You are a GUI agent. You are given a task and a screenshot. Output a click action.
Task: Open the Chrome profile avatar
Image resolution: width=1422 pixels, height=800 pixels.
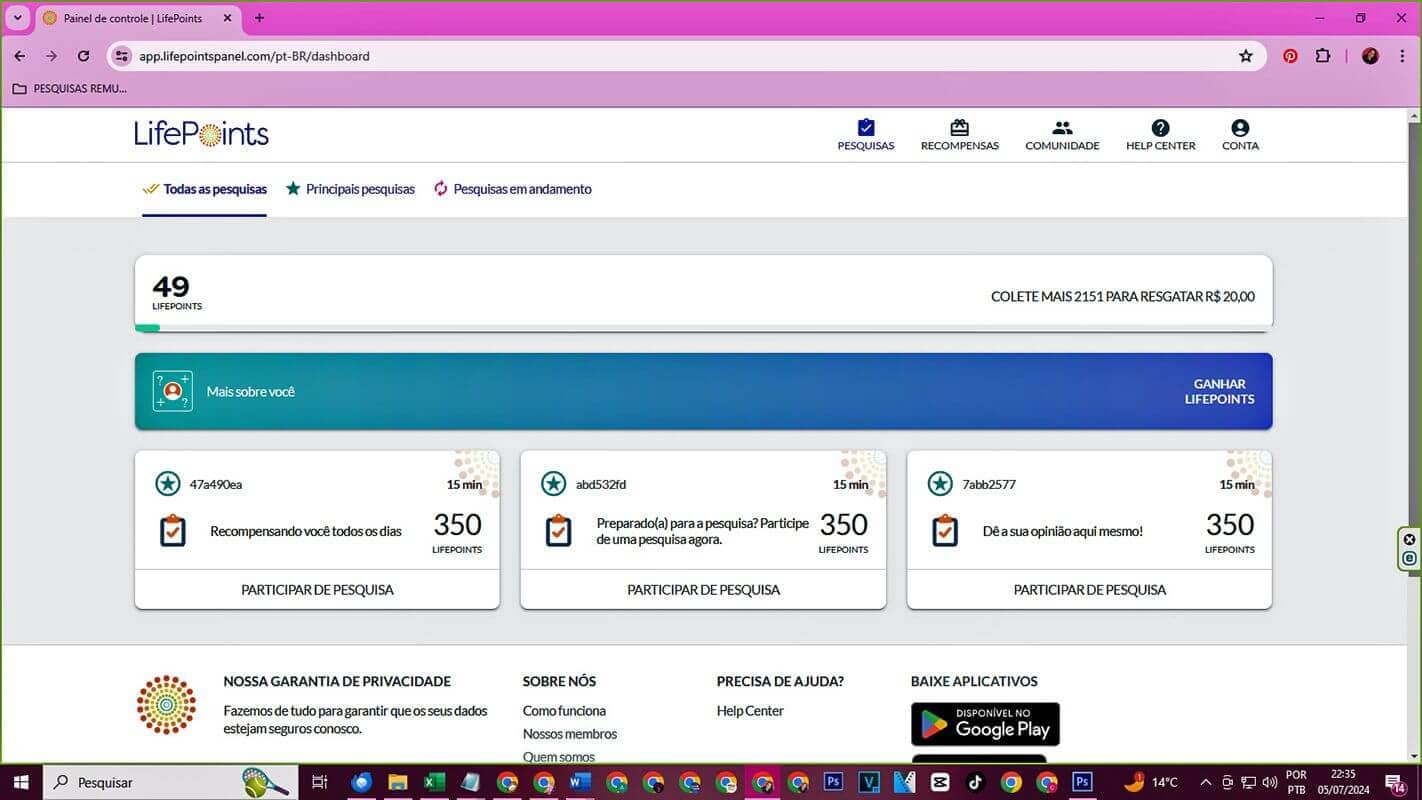1370,56
